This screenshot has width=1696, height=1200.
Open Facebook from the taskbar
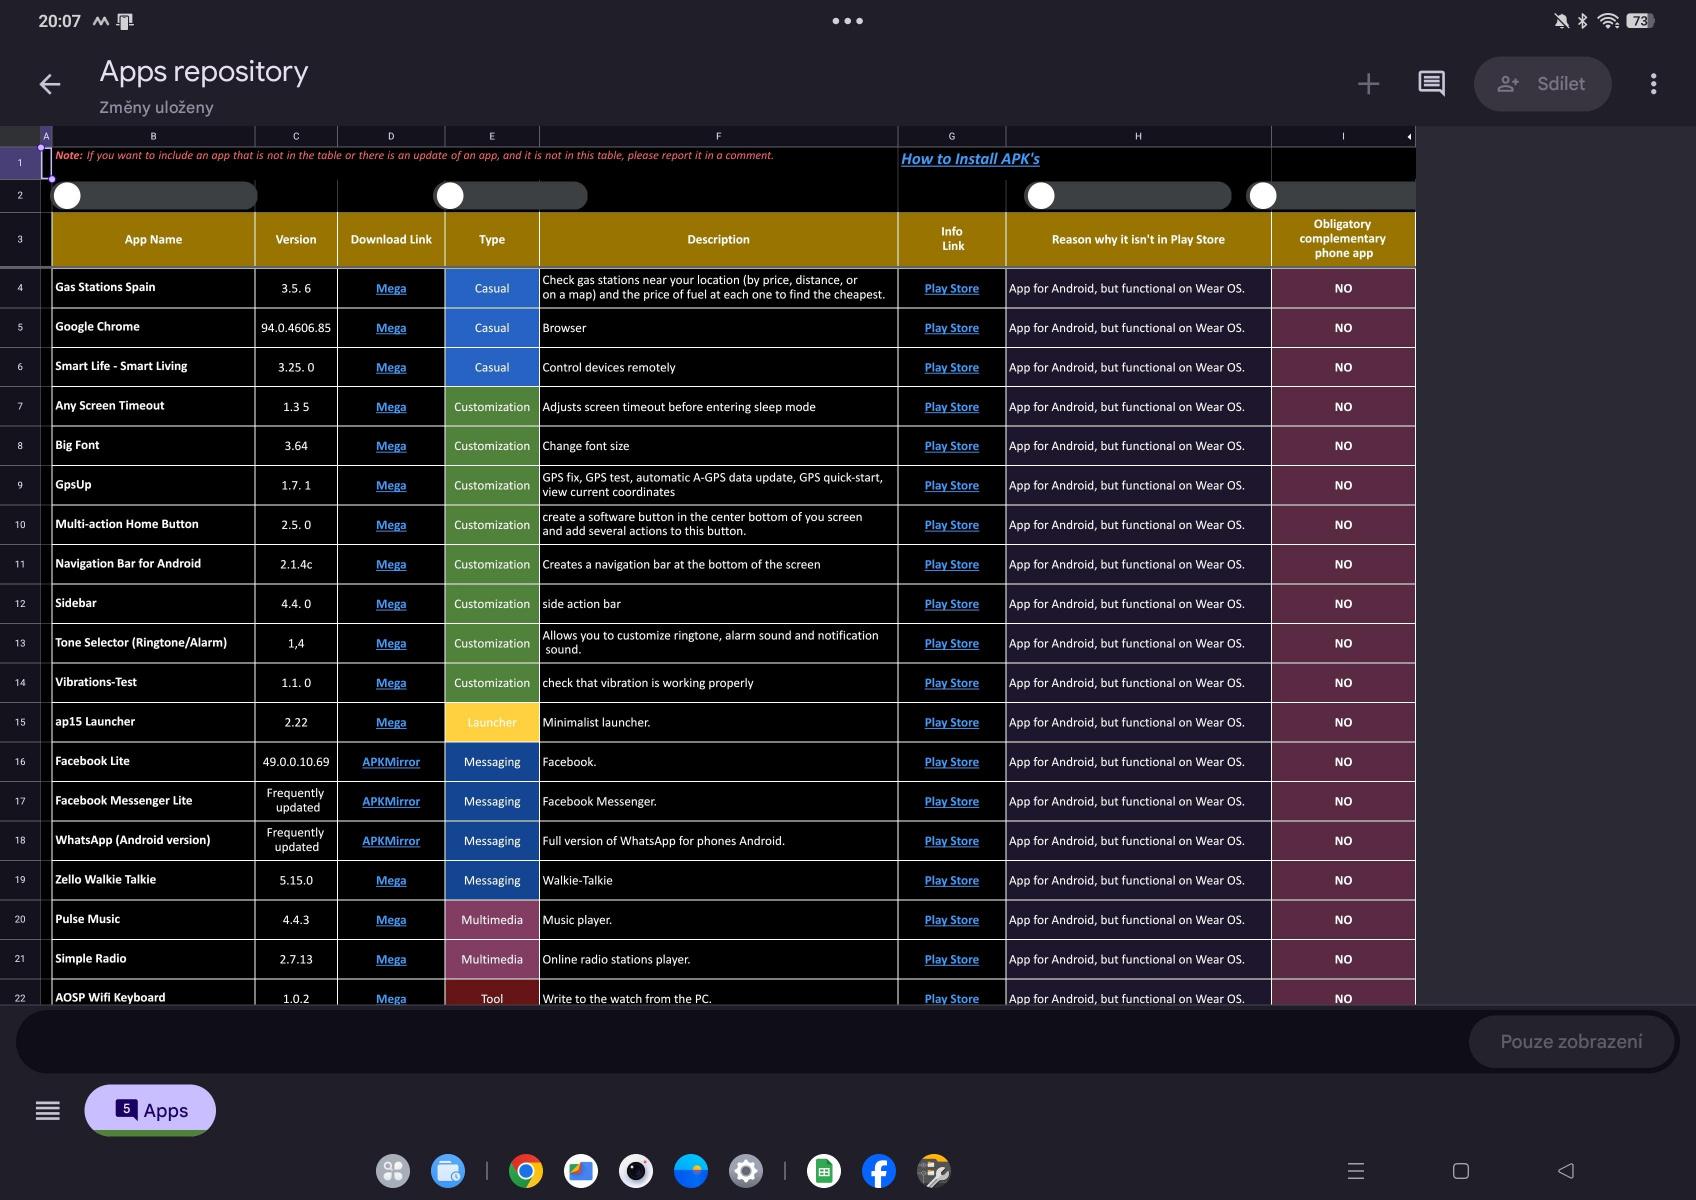point(878,1171)
